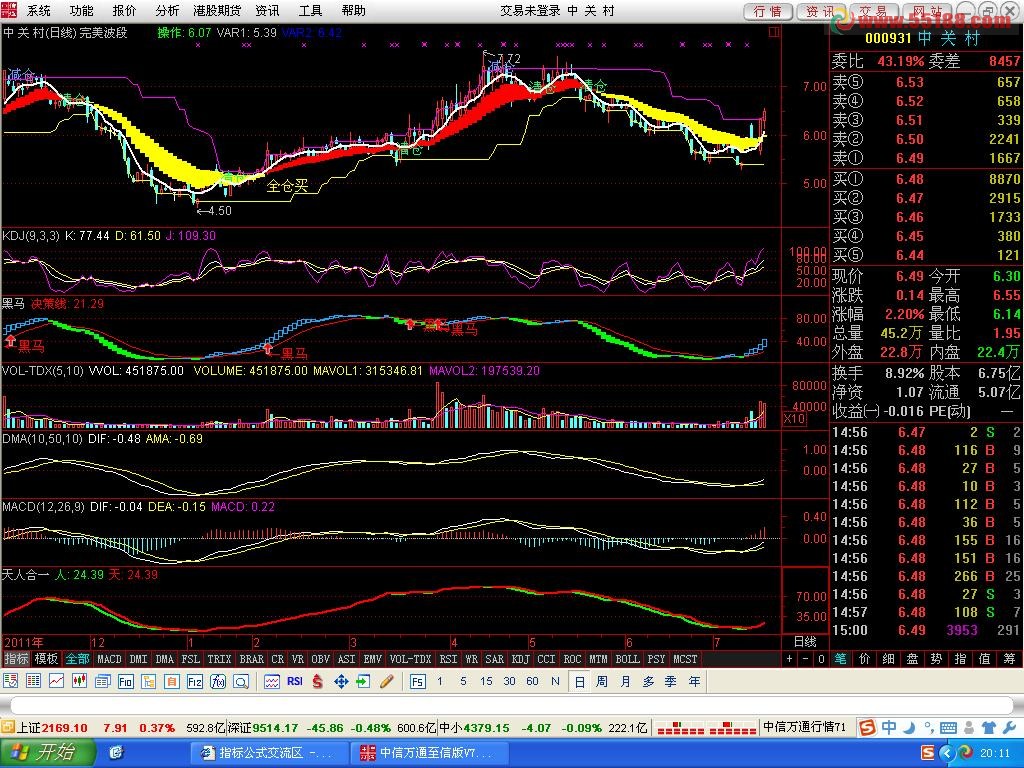Screen dimensions: 1024x768
Task: Select the 全部 indicator filter tab
Action: click(77, 659)
